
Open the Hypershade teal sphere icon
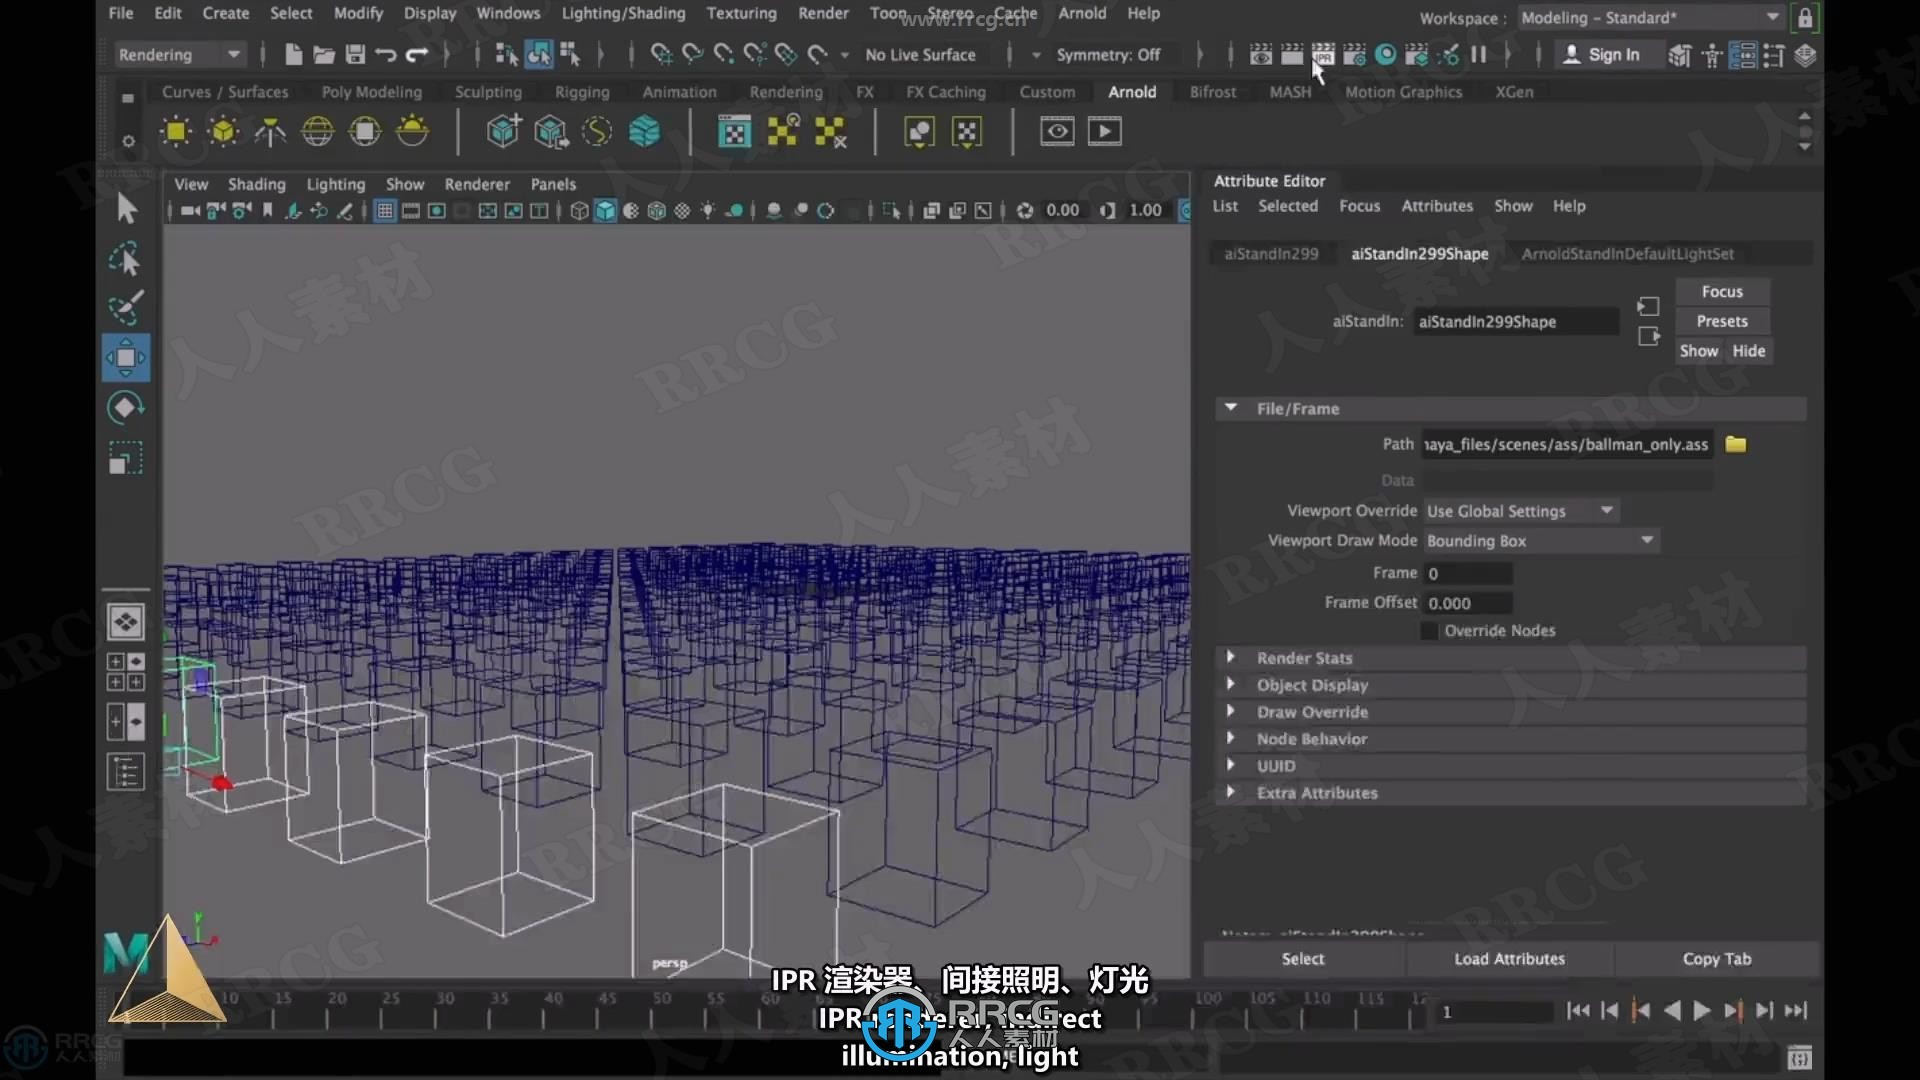click(x=1386, y=55)
